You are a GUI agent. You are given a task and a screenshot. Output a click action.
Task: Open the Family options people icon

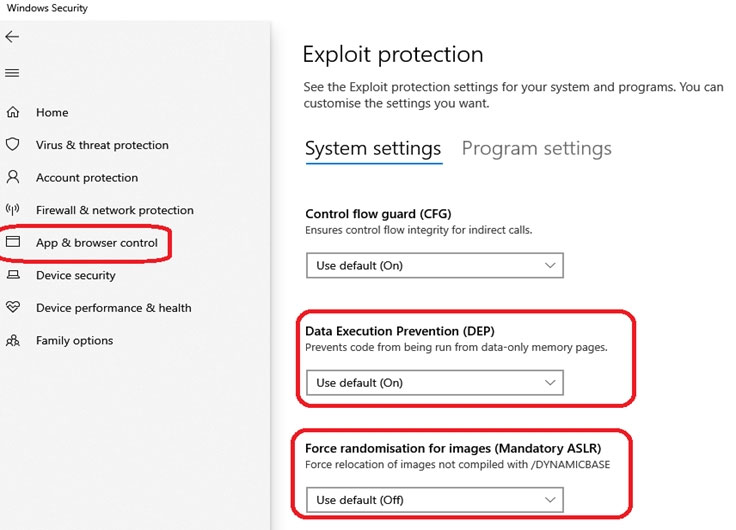point(13,340)
